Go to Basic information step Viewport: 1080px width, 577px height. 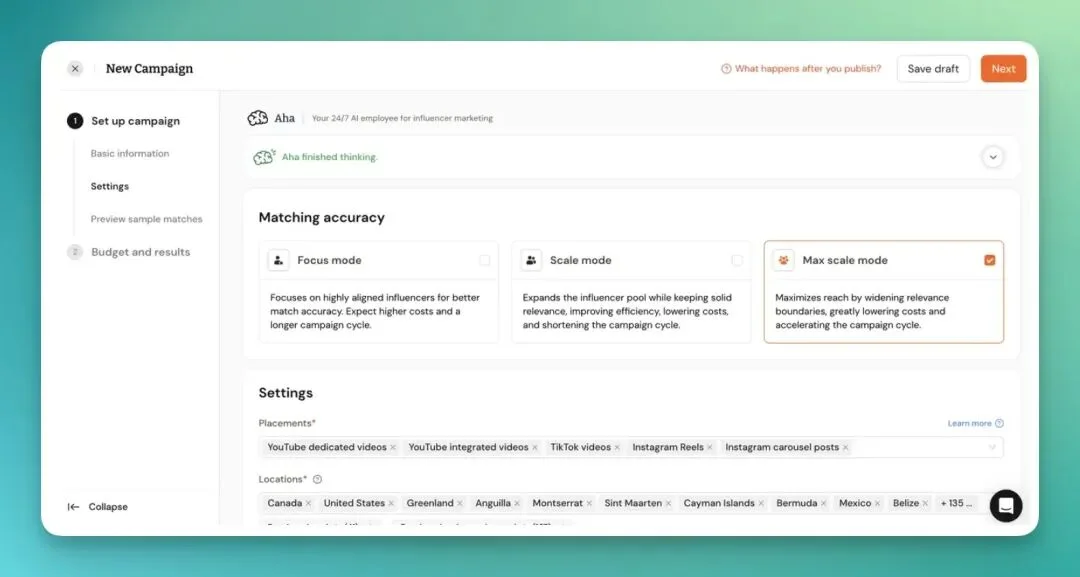pyautogui.click(x=130, y=154)
